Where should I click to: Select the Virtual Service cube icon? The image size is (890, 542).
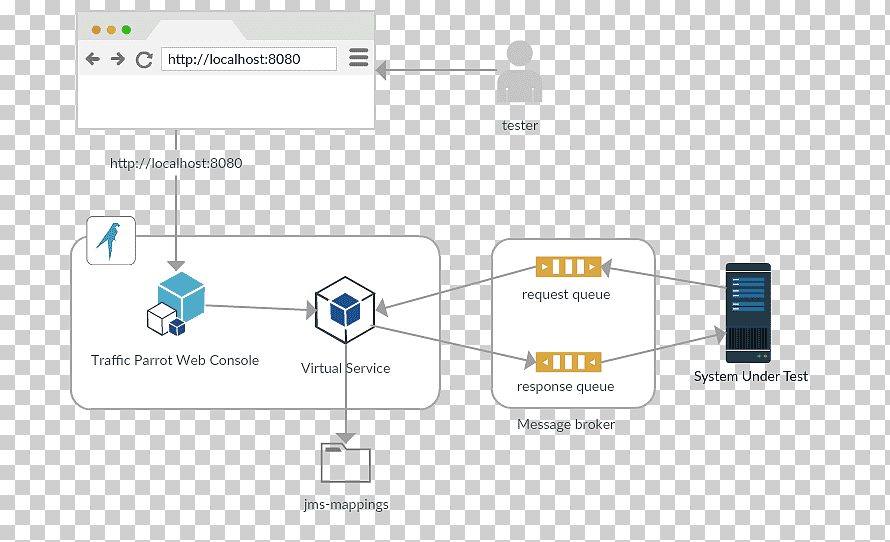345,310
